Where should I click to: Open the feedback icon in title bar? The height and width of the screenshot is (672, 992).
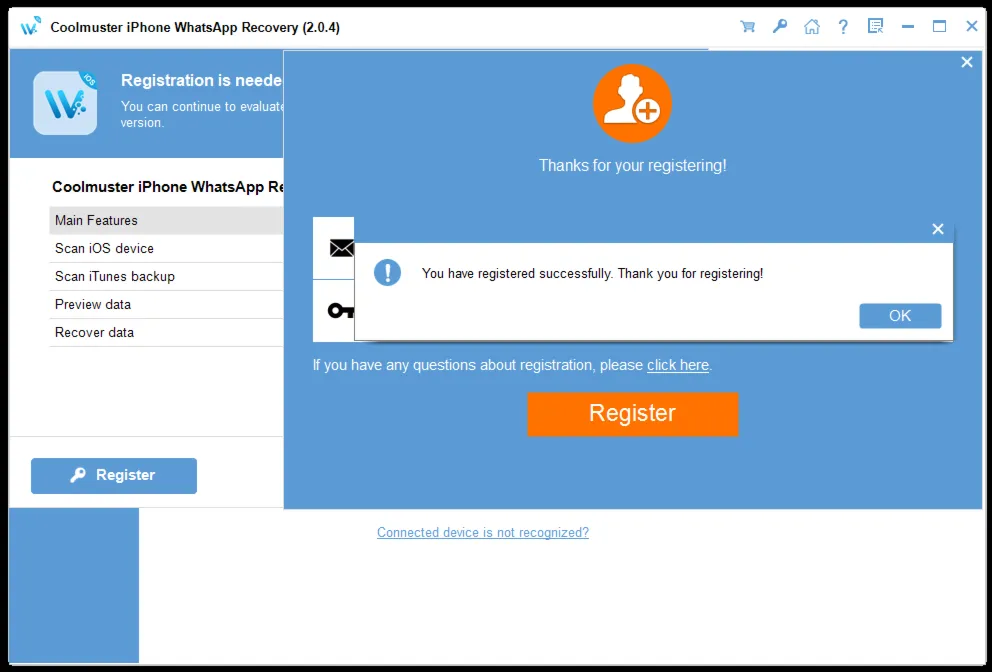(x=876, y=27)
